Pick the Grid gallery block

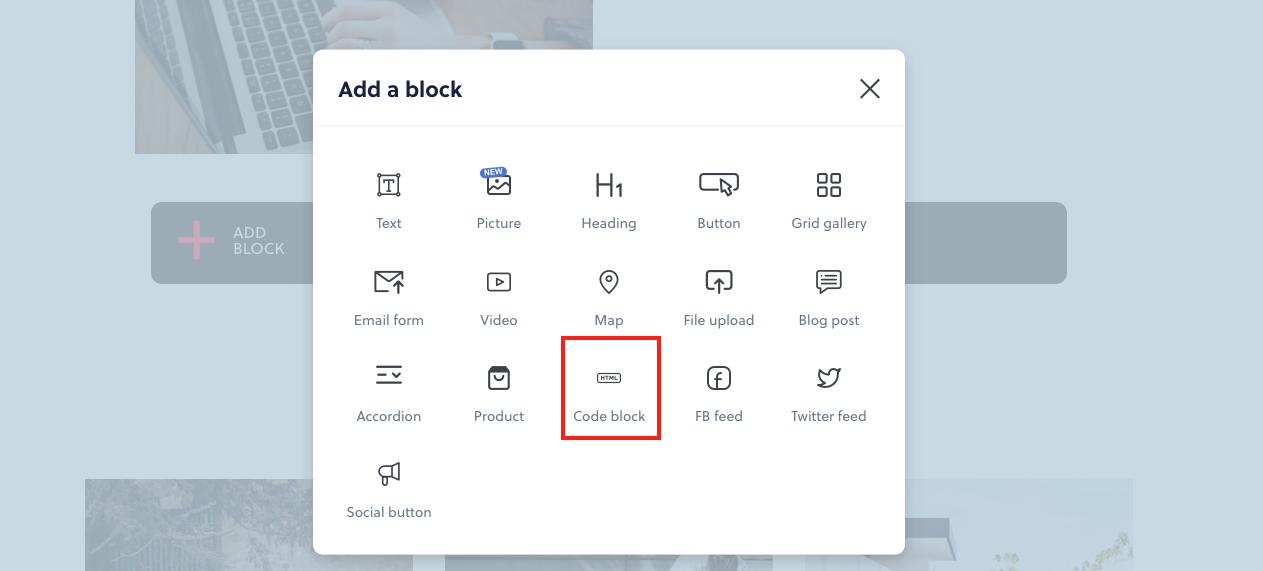828,199
